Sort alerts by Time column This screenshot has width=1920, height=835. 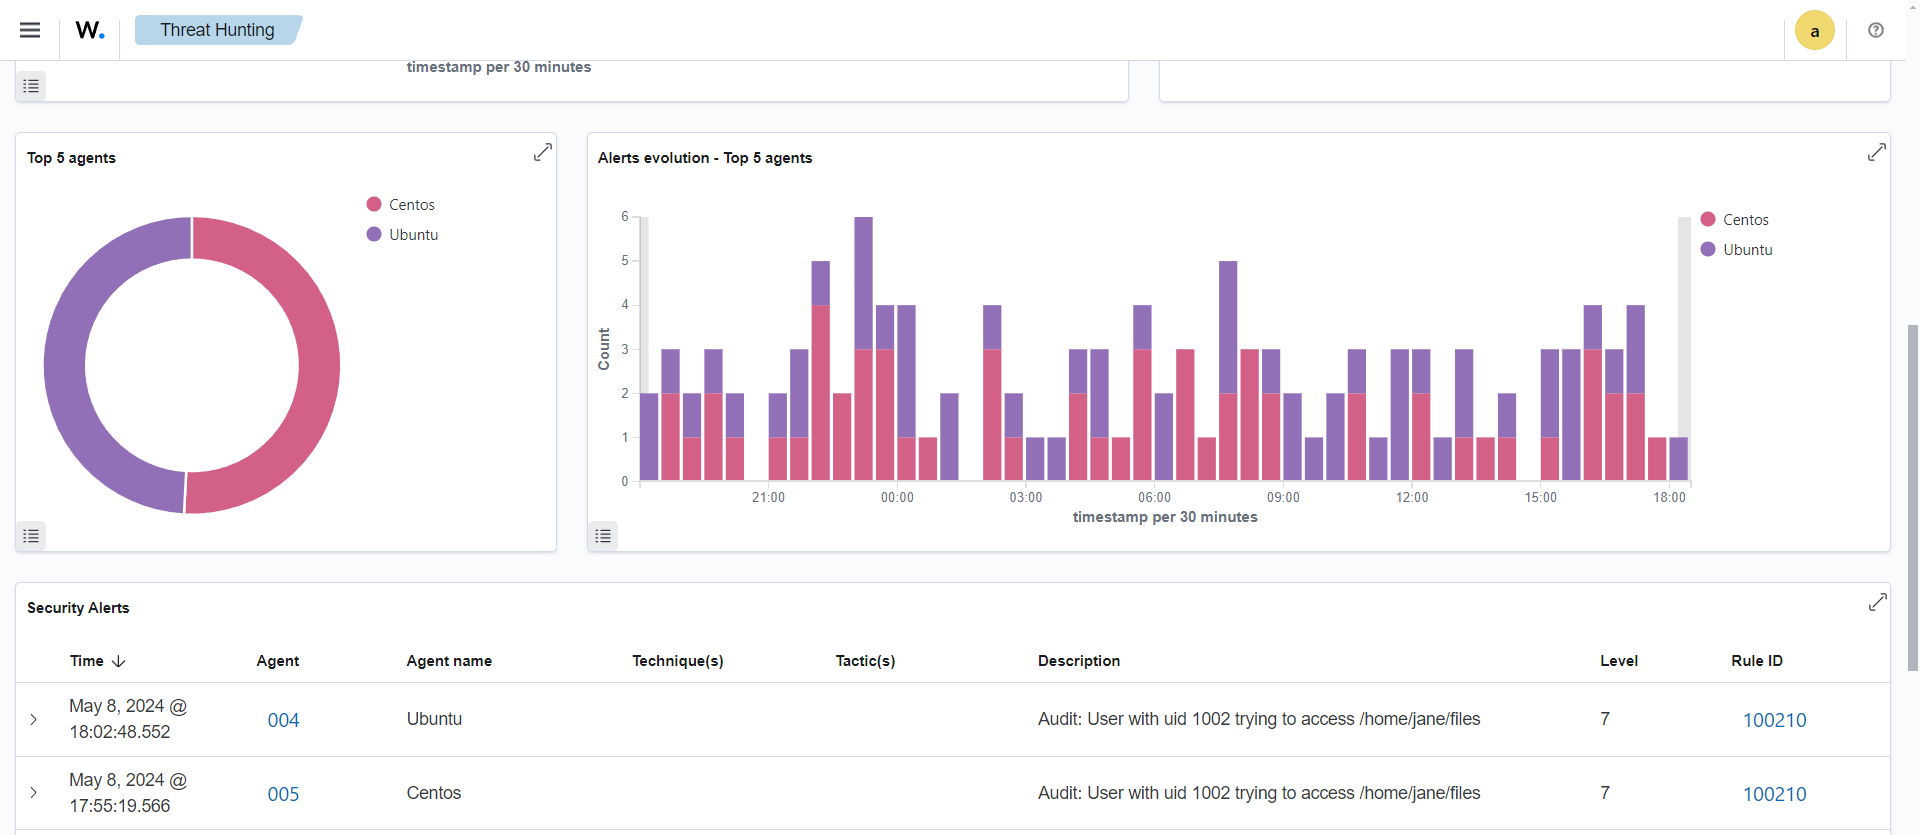[97, 661]
